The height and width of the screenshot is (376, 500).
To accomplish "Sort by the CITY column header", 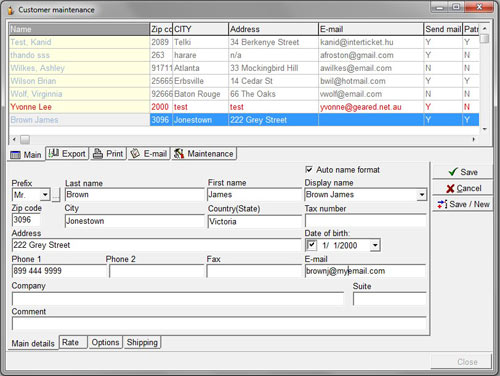I will coord(200,29).
